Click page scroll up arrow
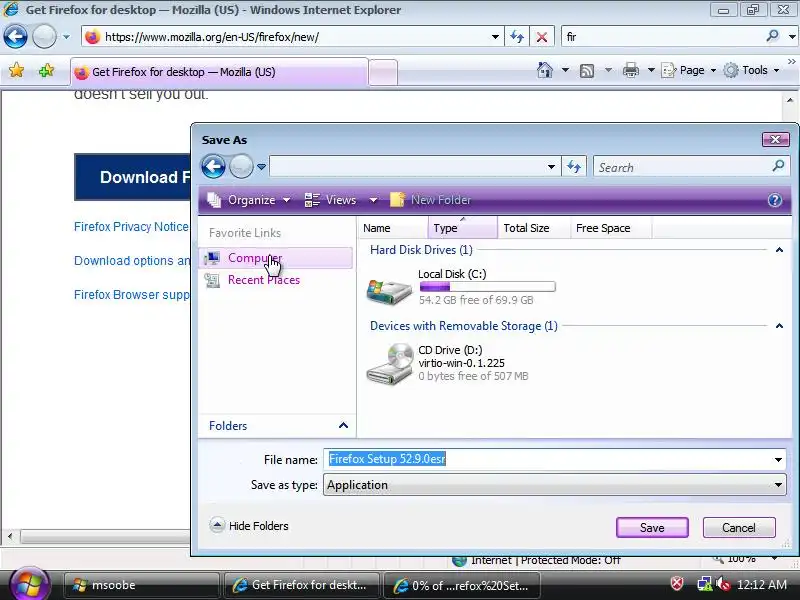The image size is (800, 600). click(790, 101)
